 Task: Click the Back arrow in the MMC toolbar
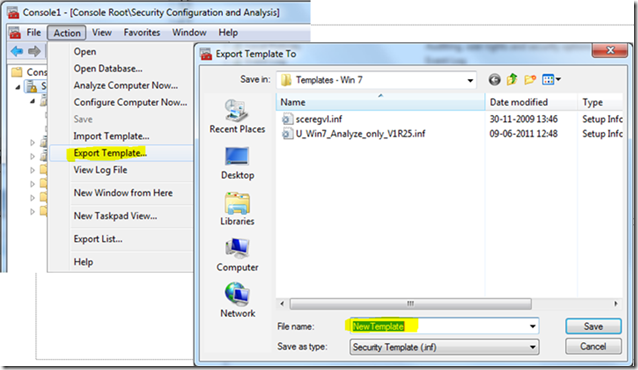pyautogui.click(x=17, y=51)
